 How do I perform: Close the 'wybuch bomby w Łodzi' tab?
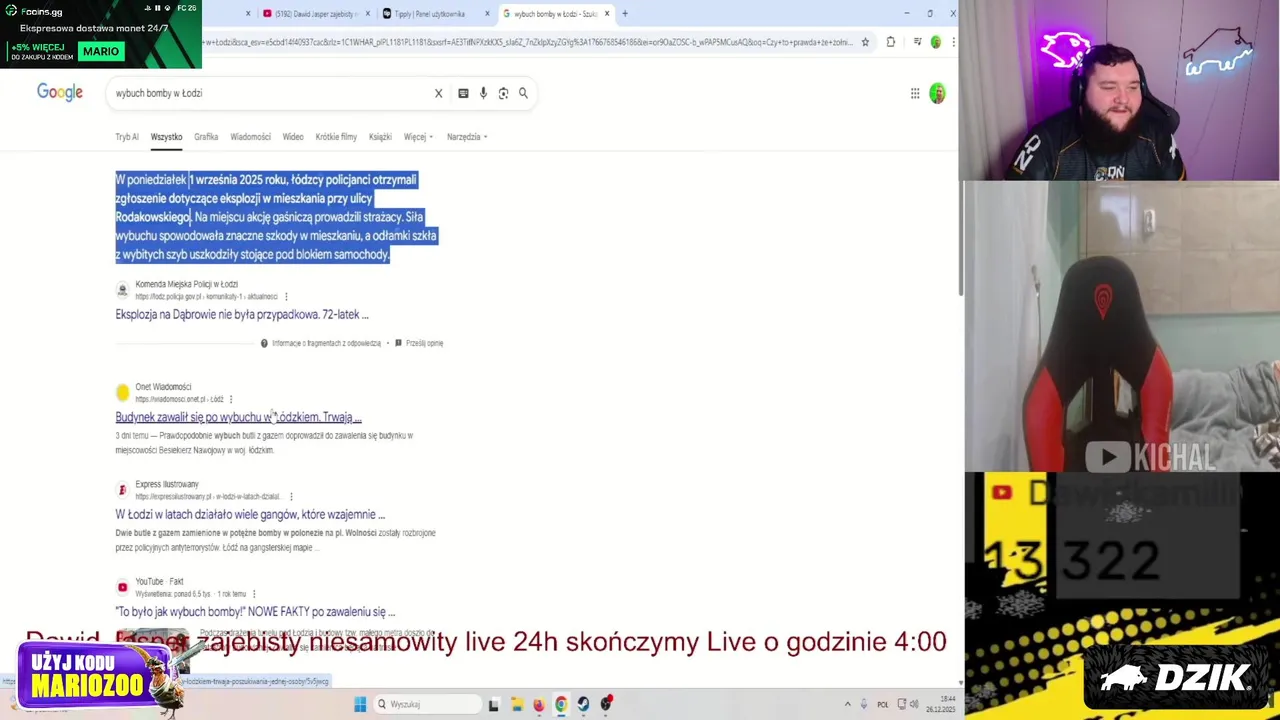[x=606, y=14]
